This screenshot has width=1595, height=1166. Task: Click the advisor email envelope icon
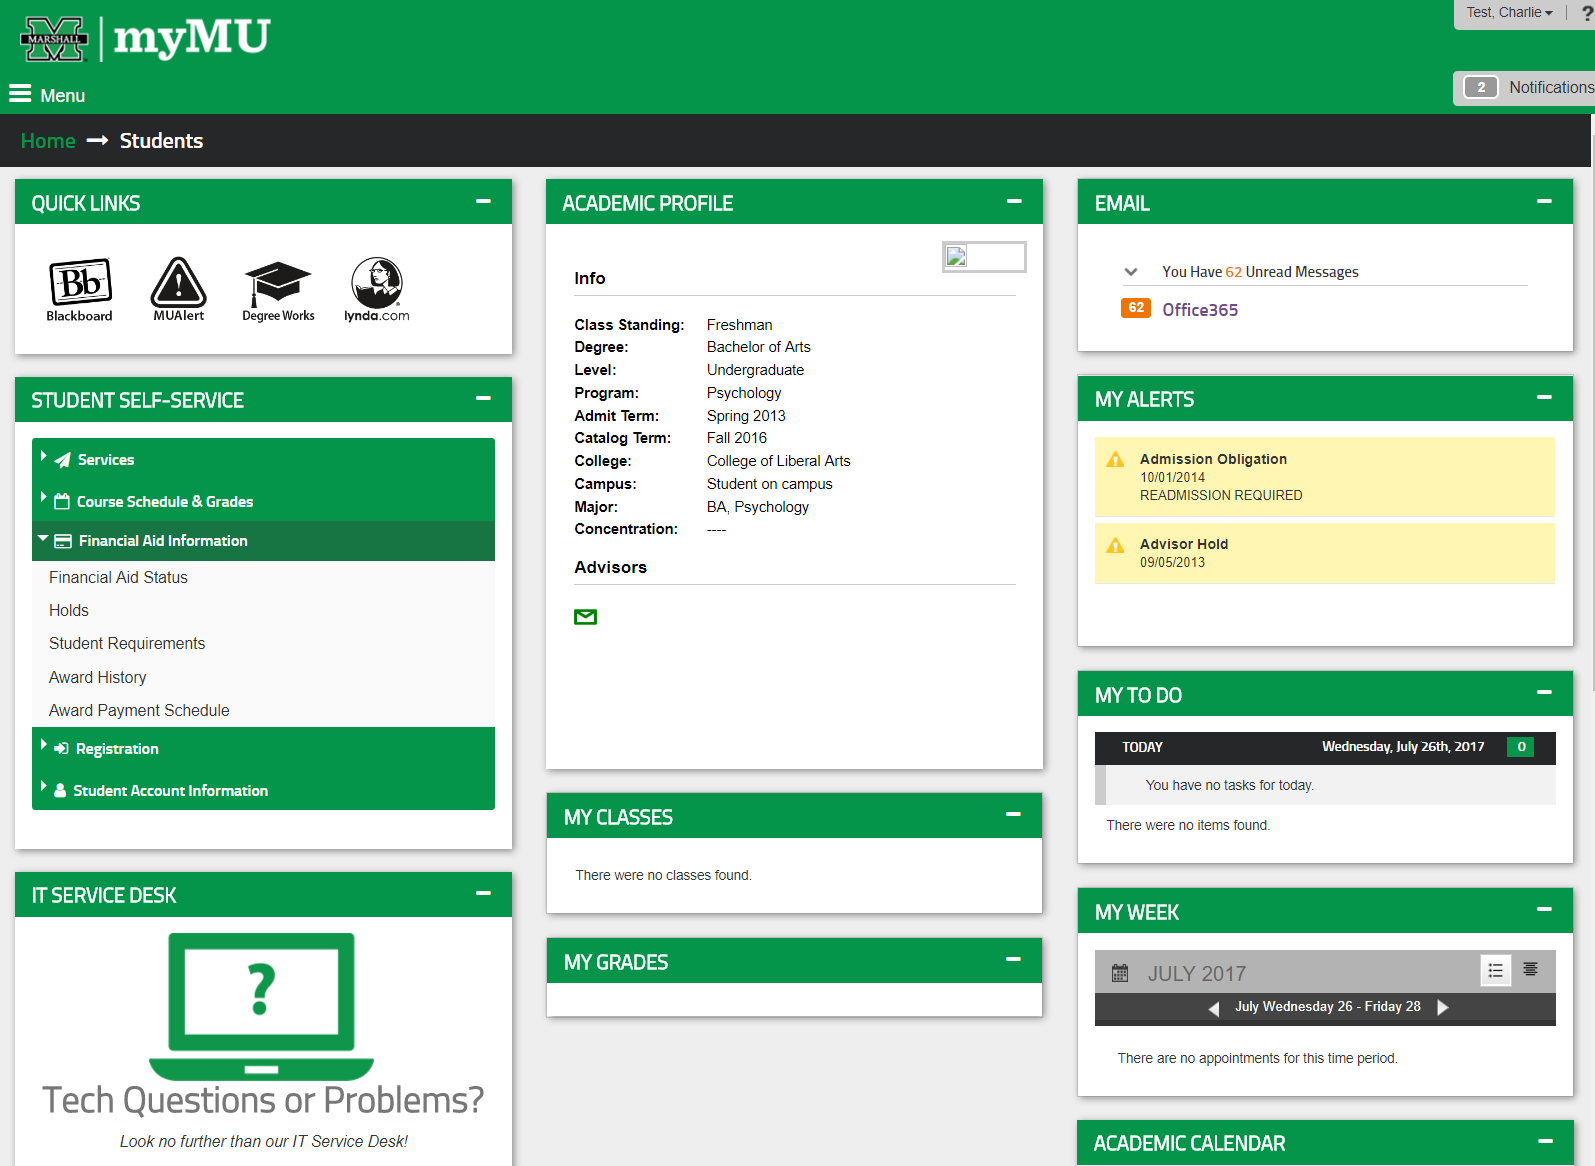click(x=585, y=617)
